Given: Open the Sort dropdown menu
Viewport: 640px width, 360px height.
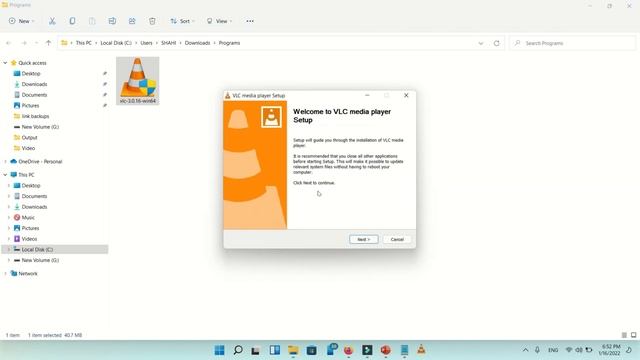Looking at the screenshot, I should pyautogui.click(x=182, y=21).
